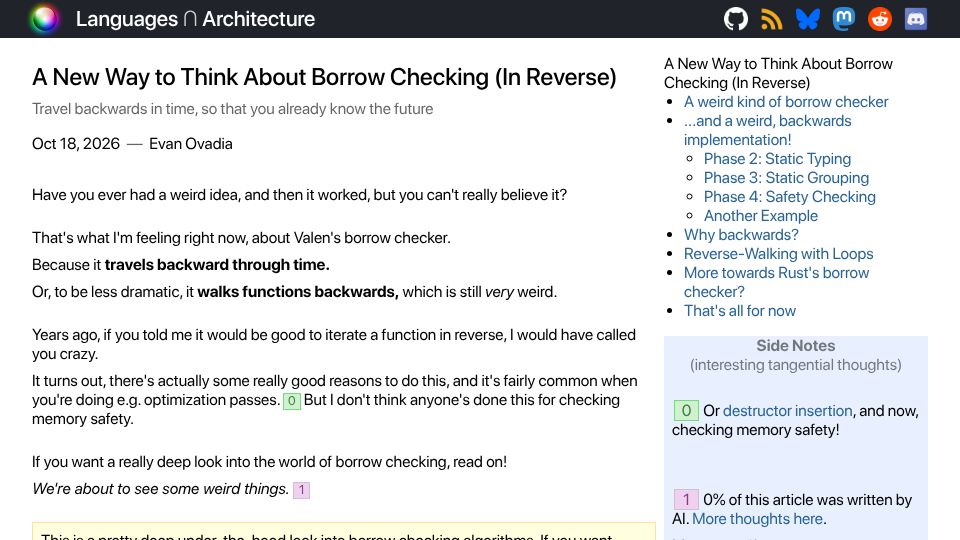Click the pink side note 1 badge
The width and height of the screenshot is (960, 540).
point(686,500)
